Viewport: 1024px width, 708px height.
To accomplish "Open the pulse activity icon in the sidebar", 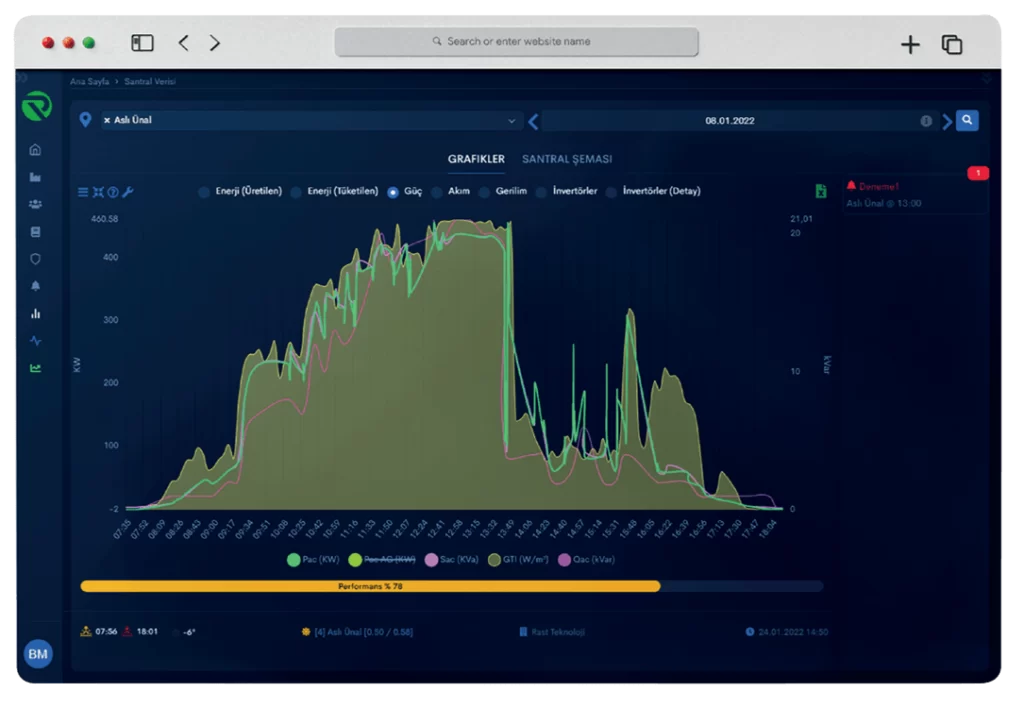I will tap(35, 341).
